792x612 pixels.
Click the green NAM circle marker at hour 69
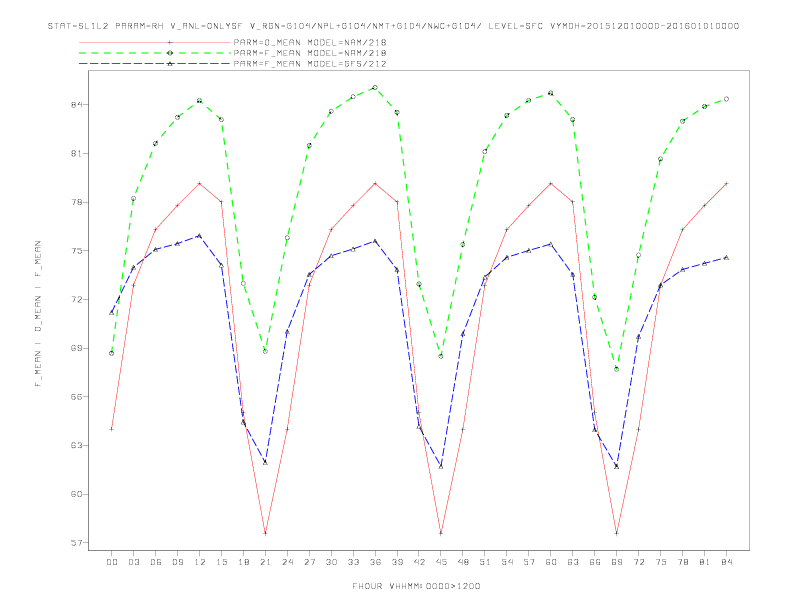(617, 369)
